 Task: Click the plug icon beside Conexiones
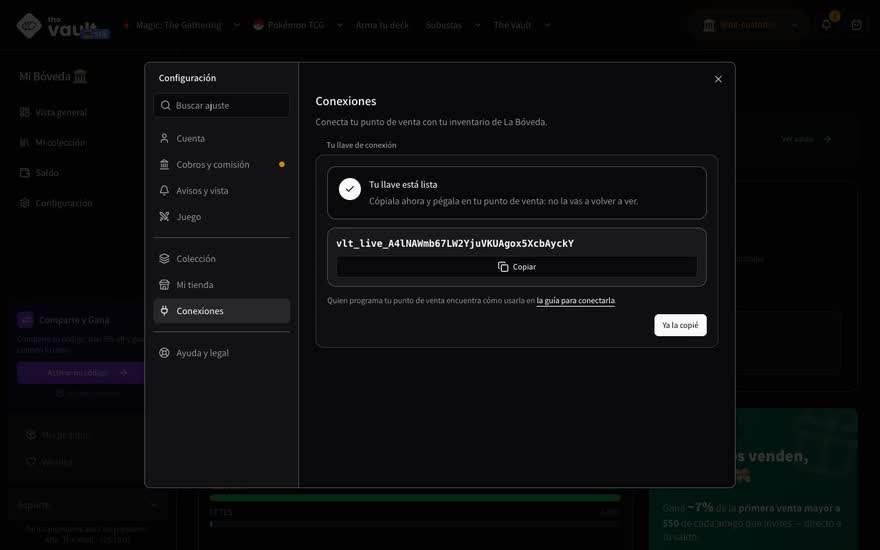[164, 310]
